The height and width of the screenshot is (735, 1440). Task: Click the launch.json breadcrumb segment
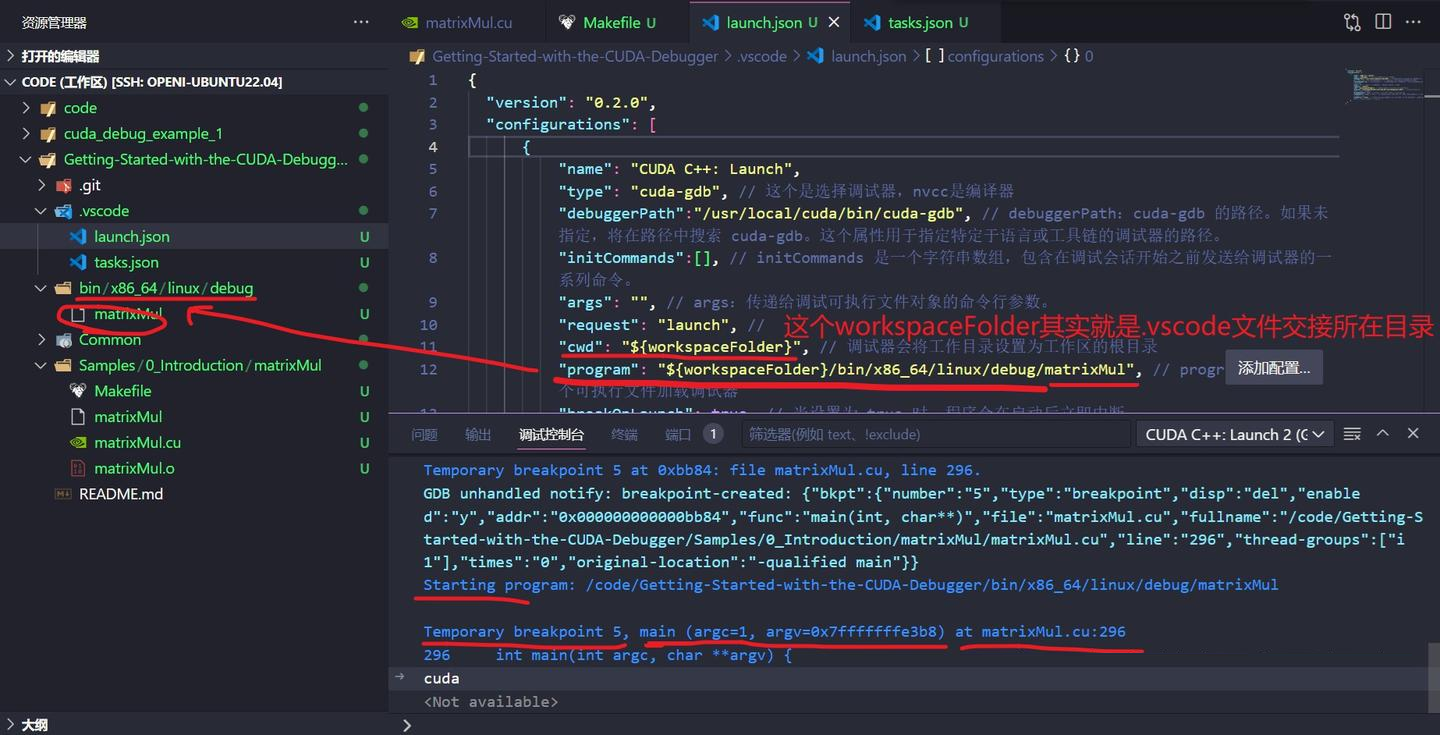pos(869,57)
